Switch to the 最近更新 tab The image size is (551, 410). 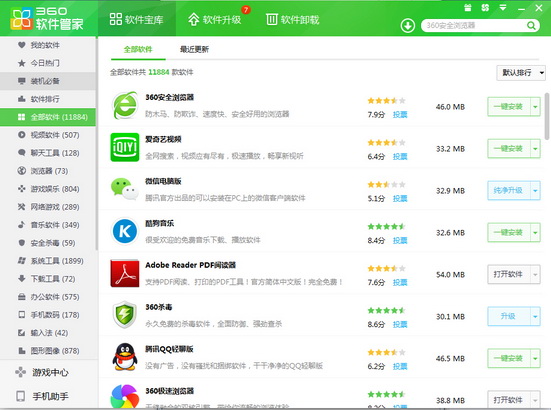coord(194,49)
